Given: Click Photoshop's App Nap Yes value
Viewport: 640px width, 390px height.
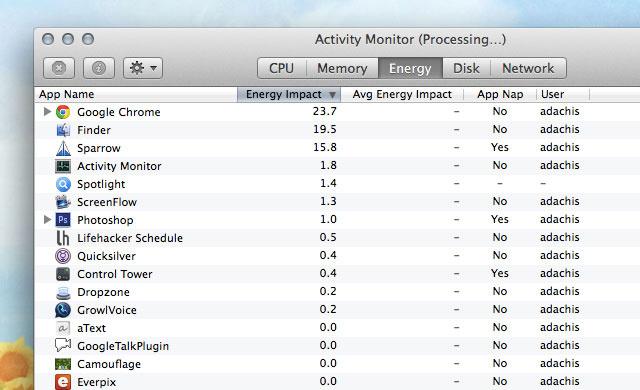Looking at the screenshot, I should (x=500, y=219).
